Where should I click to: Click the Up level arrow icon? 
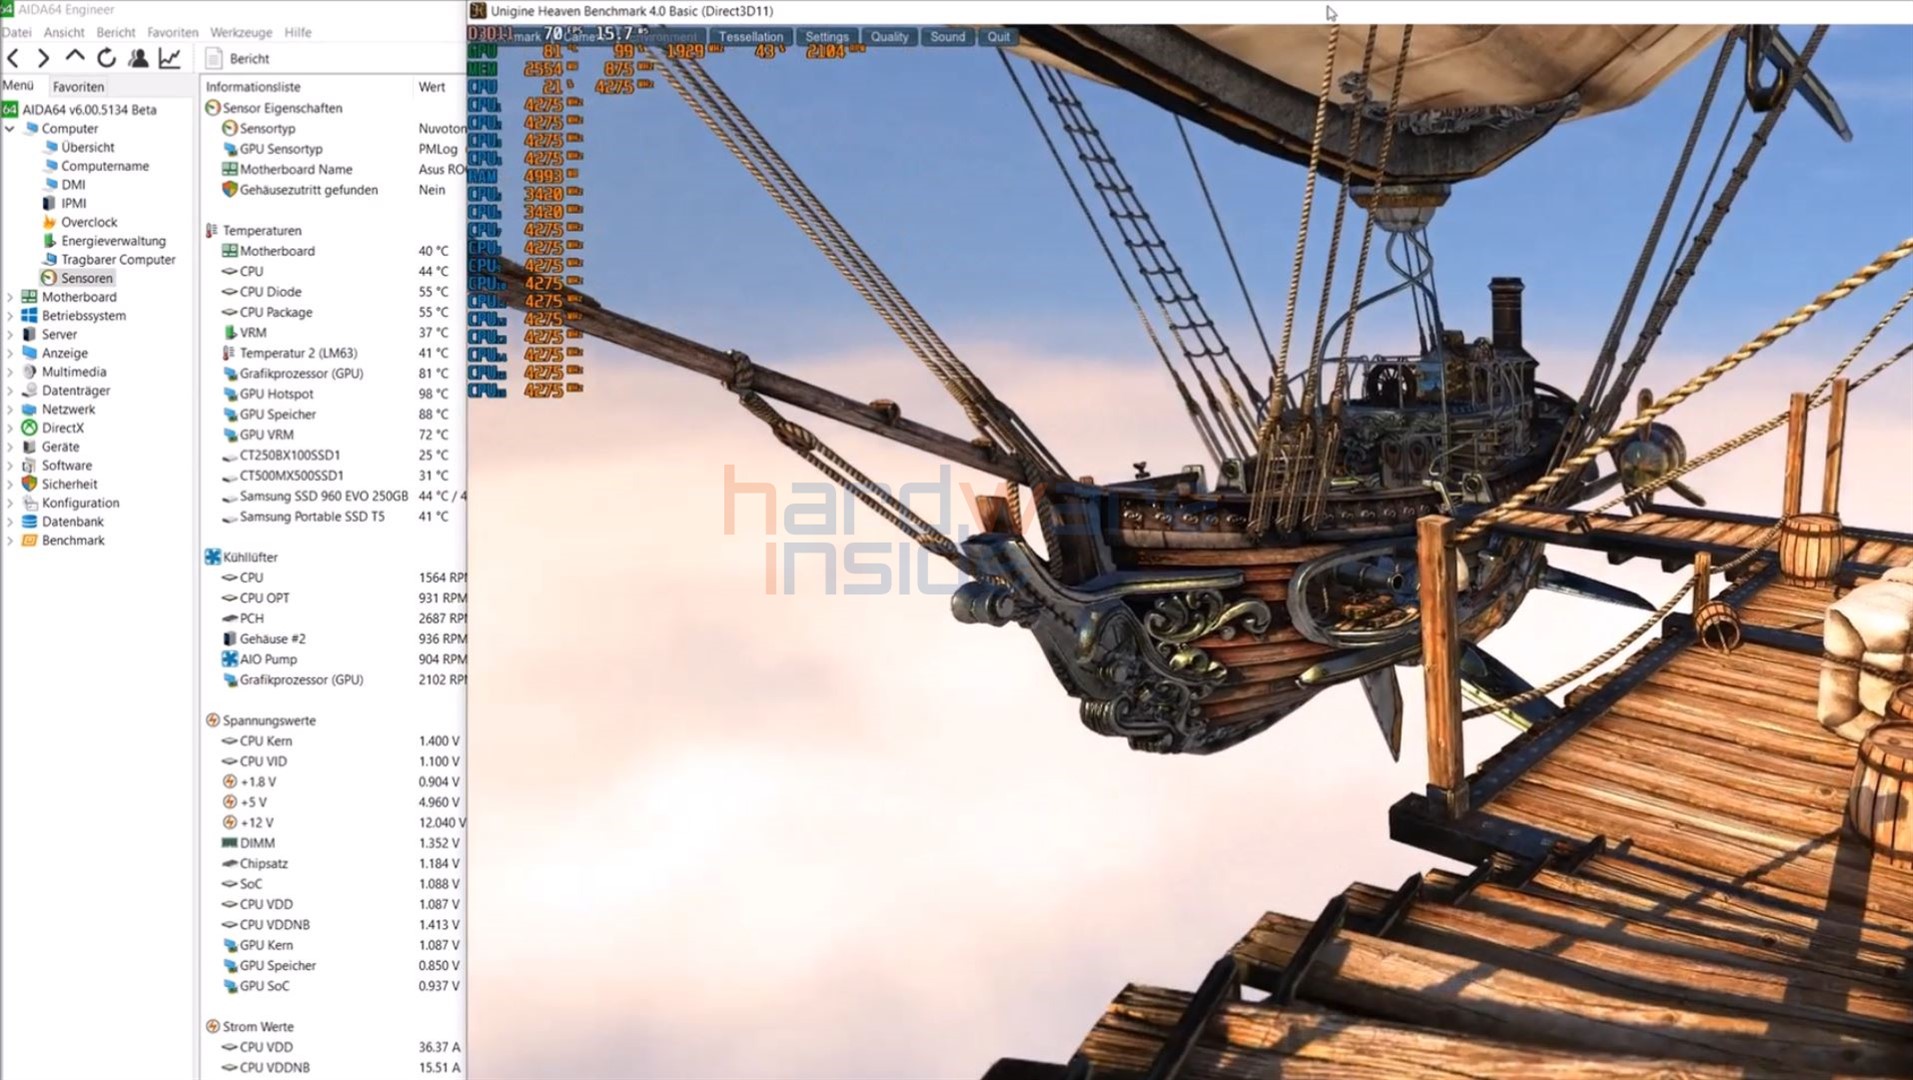pyautogui.click(x=75, y=58)
